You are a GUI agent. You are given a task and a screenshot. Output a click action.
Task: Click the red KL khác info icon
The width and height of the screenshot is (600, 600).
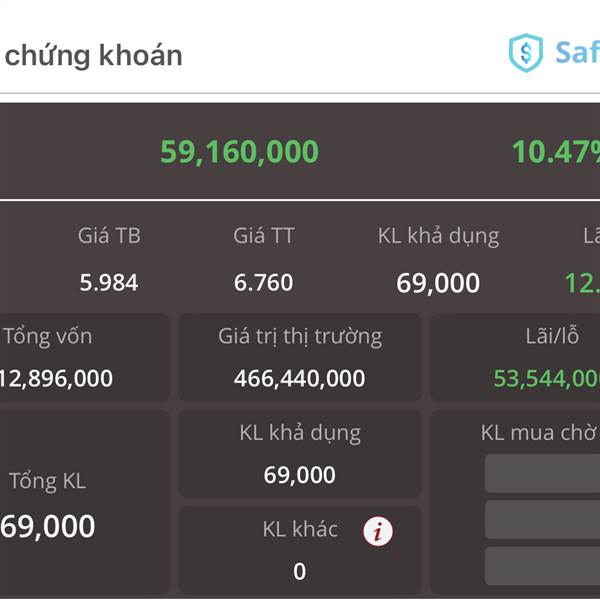click(x=378, y=531)
